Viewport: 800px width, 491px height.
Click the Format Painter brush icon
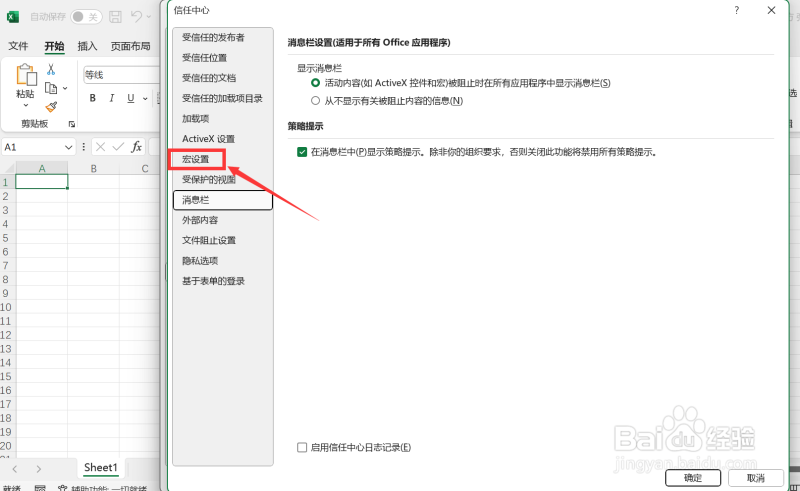tap(51, 107)
